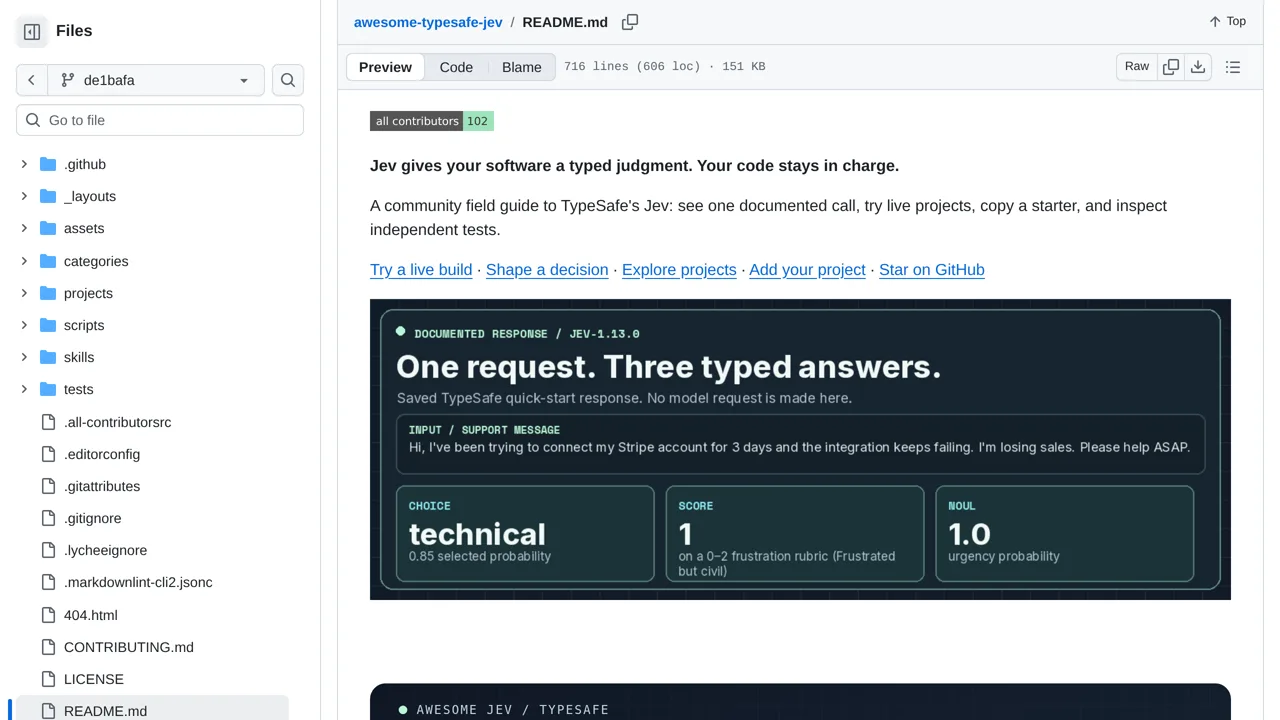This screenshot has height=720, width=1280.
Task: Click the .editorconfig file icon
Action: point(48,454)
